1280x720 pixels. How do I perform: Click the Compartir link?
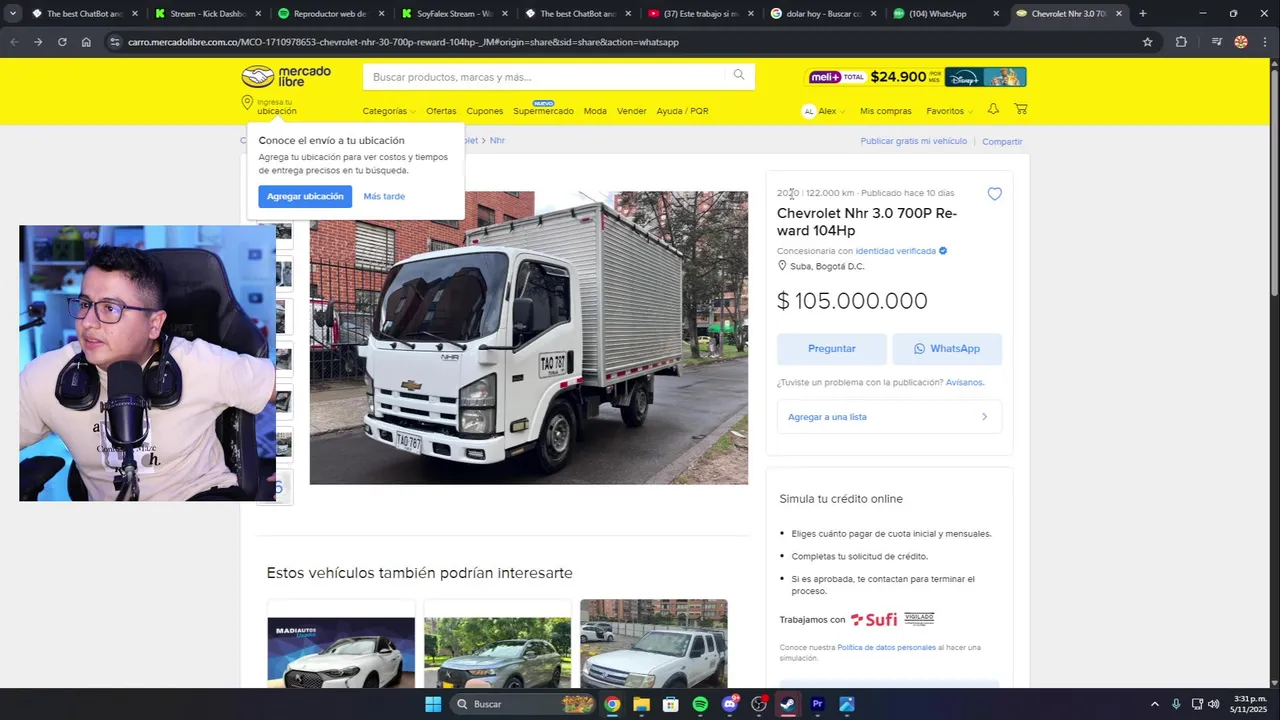point(1002,141)
